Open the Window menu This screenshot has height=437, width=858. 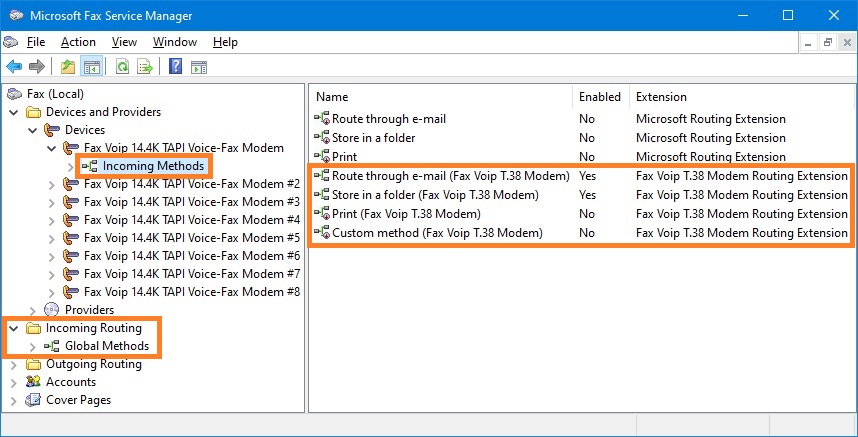point(175,42)
